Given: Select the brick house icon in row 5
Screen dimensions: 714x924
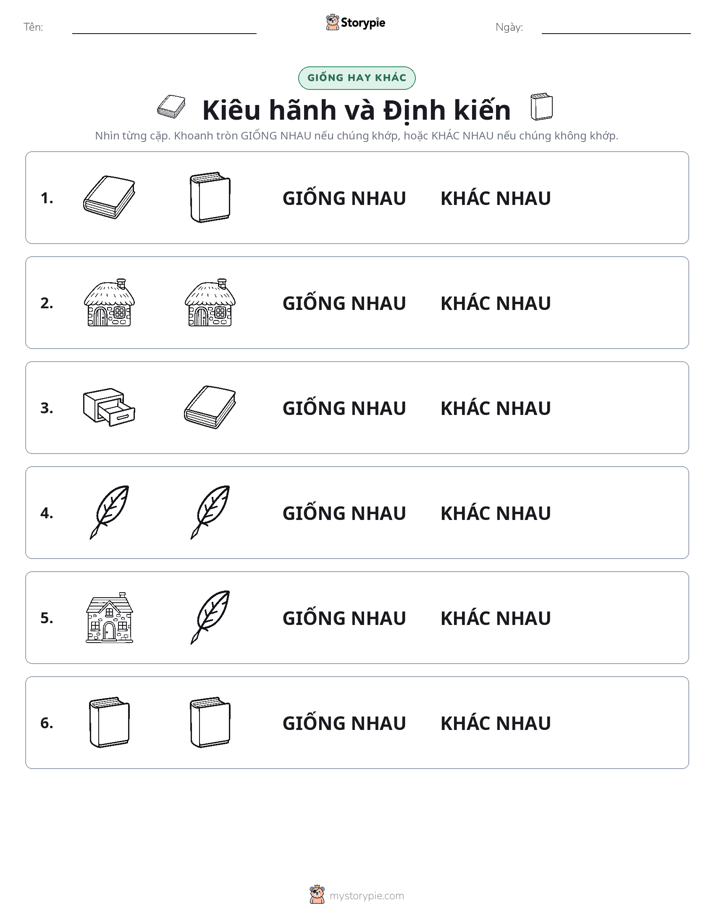Looking at the screenshot, I should pos(109,617).
